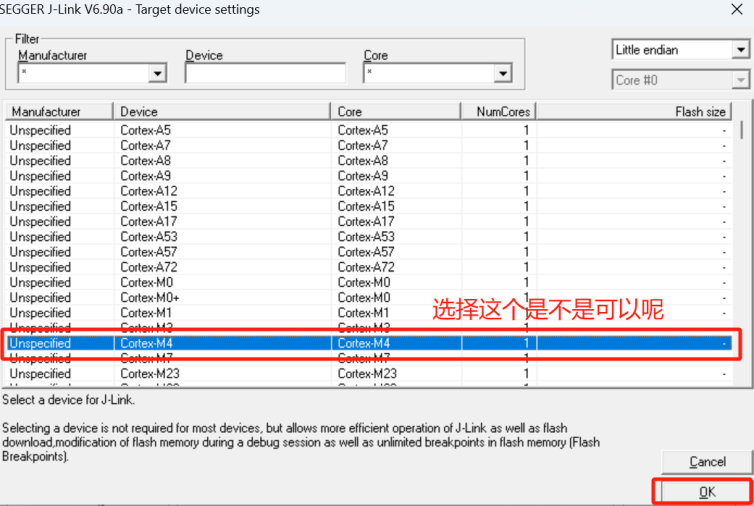
Task: Select the Cortex-A12 device row
Action: pos(369,191)
